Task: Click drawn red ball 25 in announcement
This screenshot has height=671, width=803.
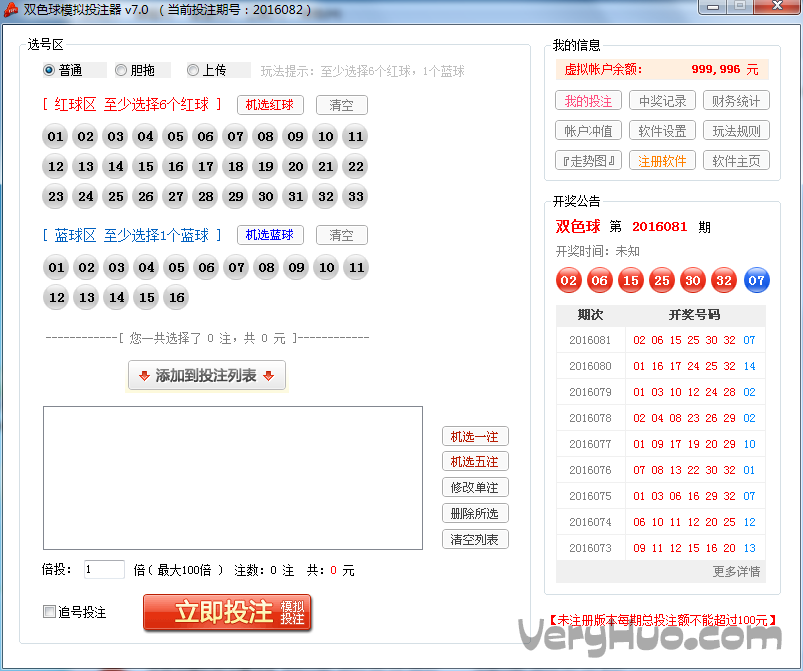Action: point(662,280)
